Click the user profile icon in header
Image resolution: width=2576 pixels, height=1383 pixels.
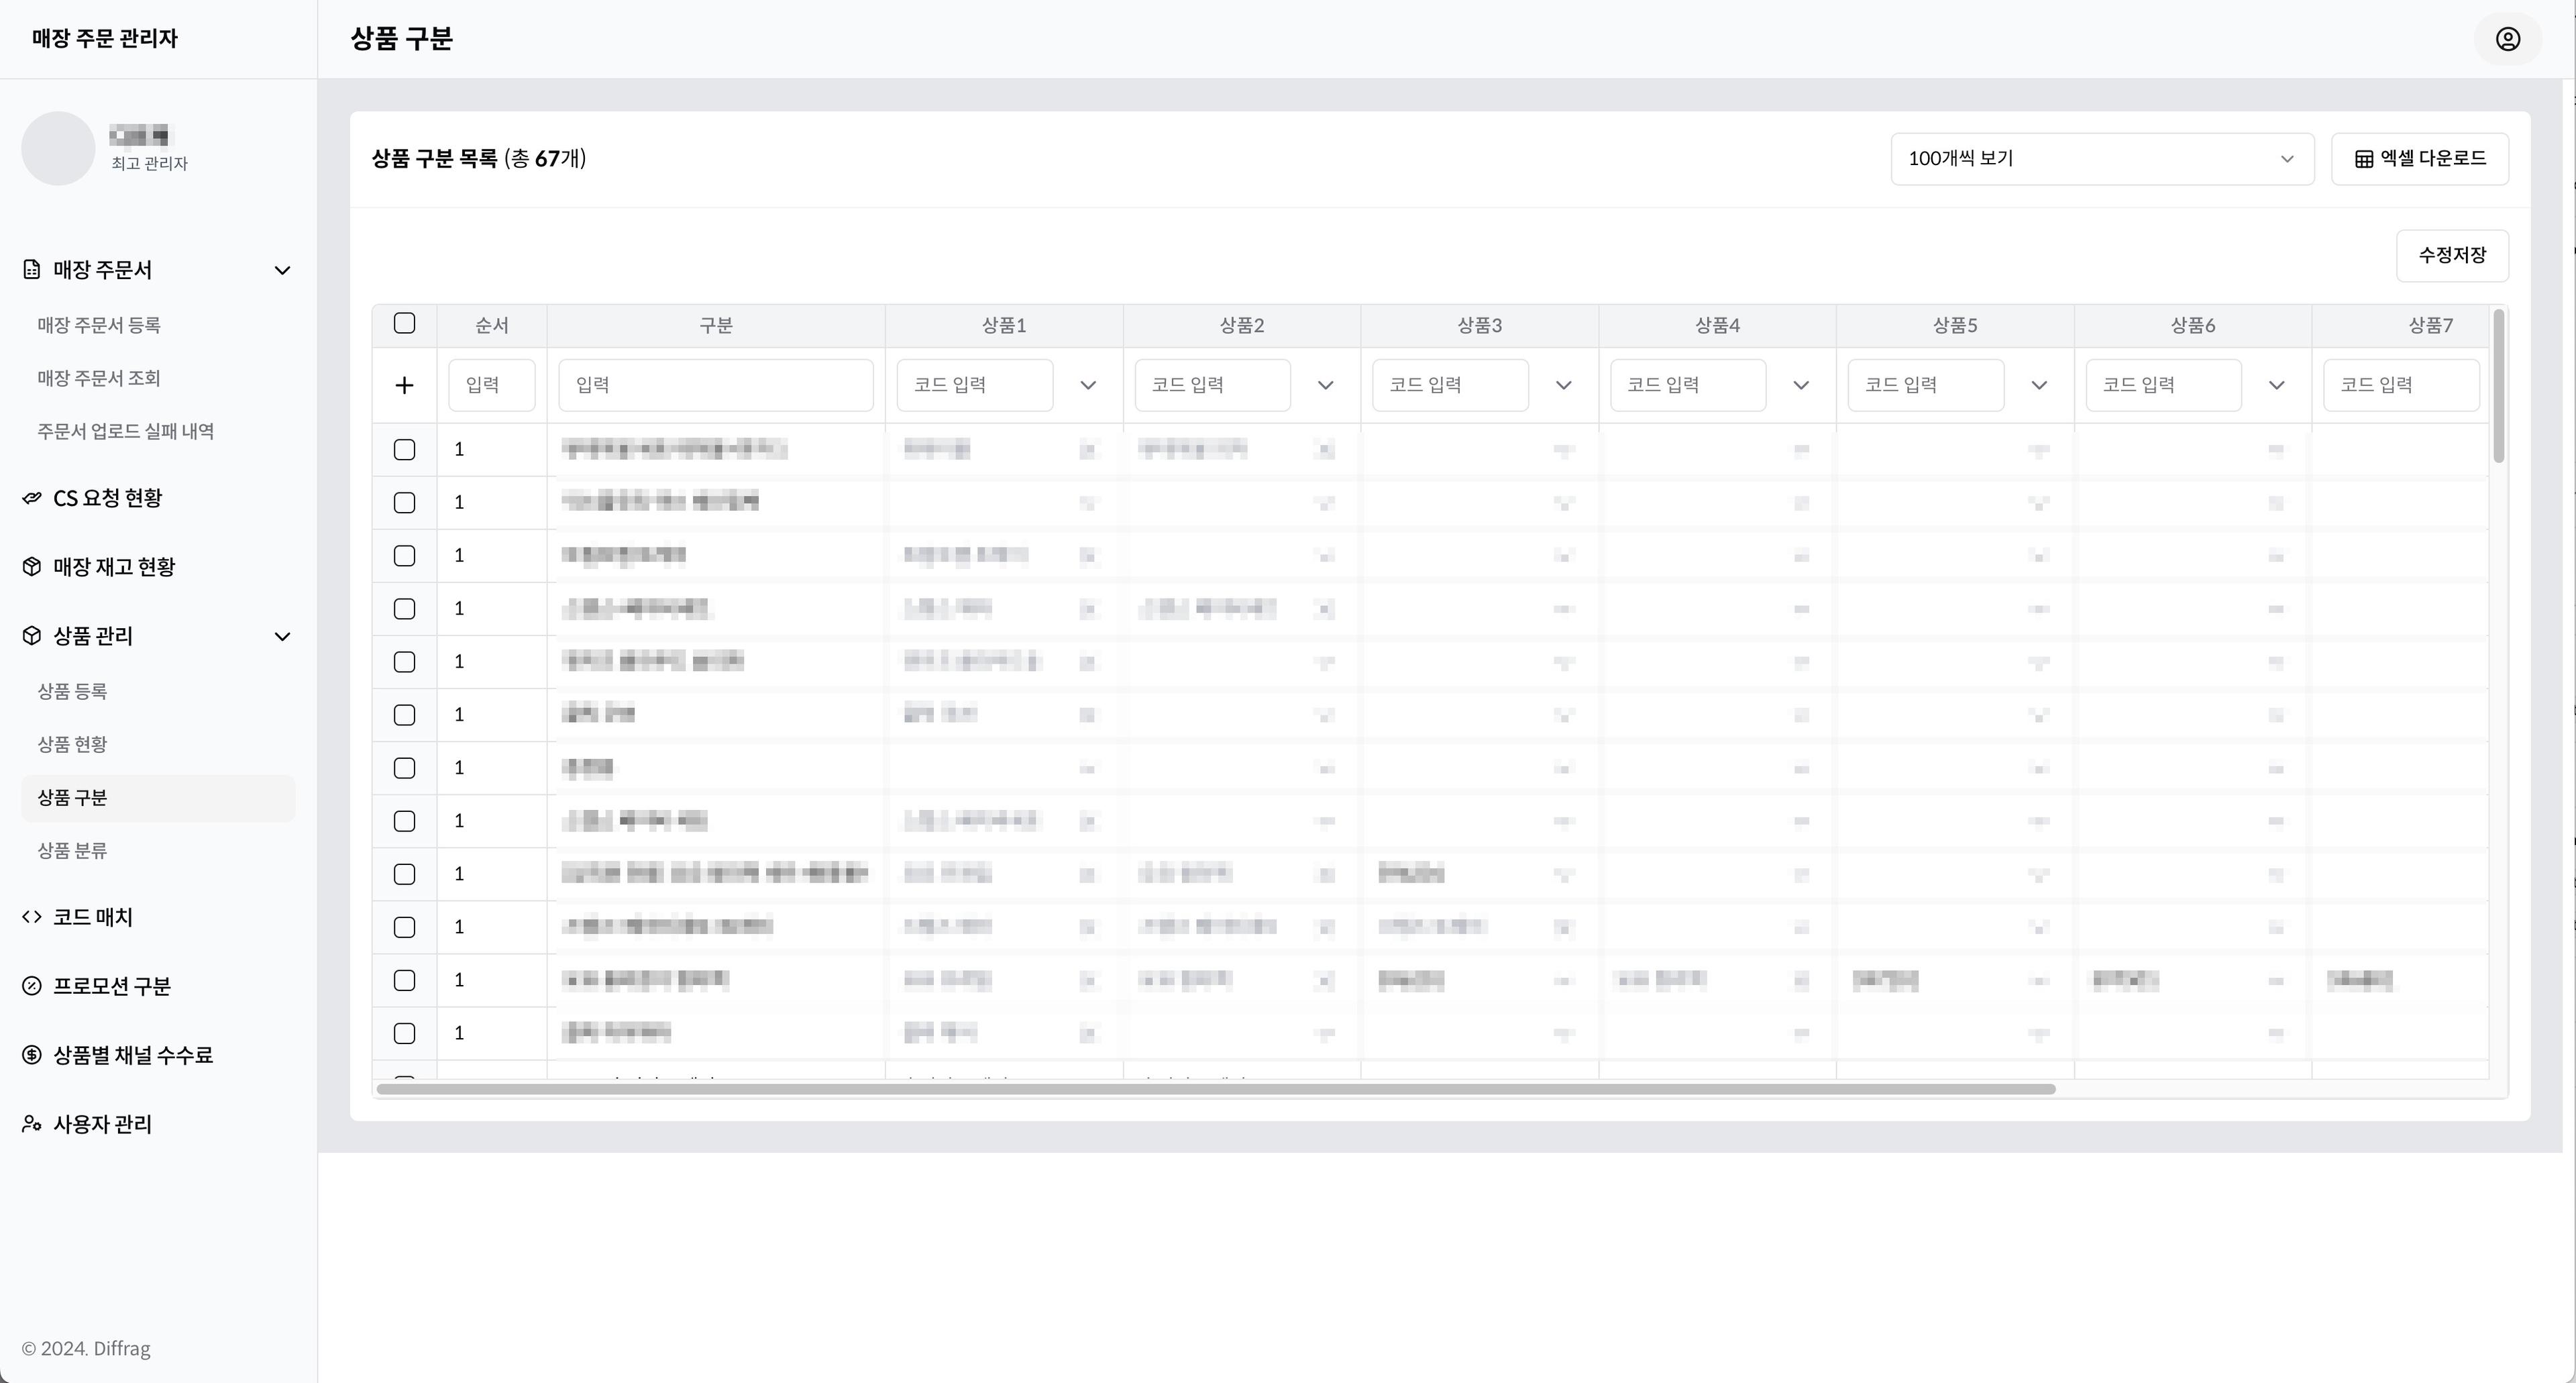2507,39
